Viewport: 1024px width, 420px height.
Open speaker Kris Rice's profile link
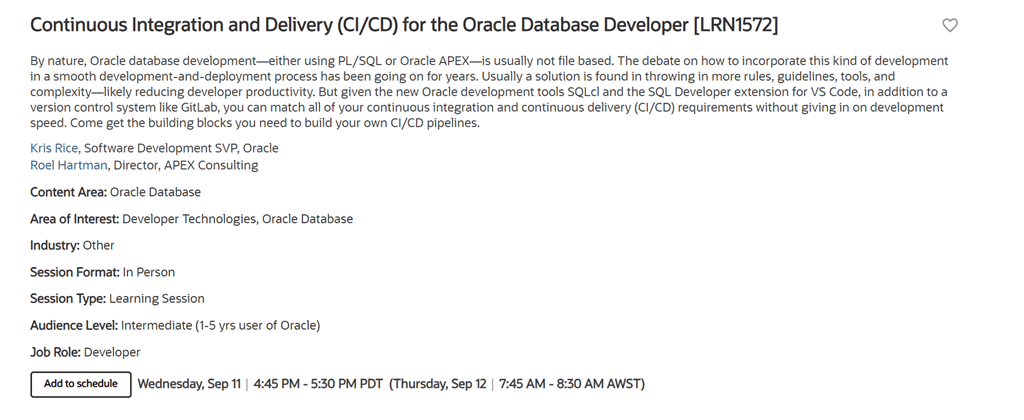click(54, 148)
